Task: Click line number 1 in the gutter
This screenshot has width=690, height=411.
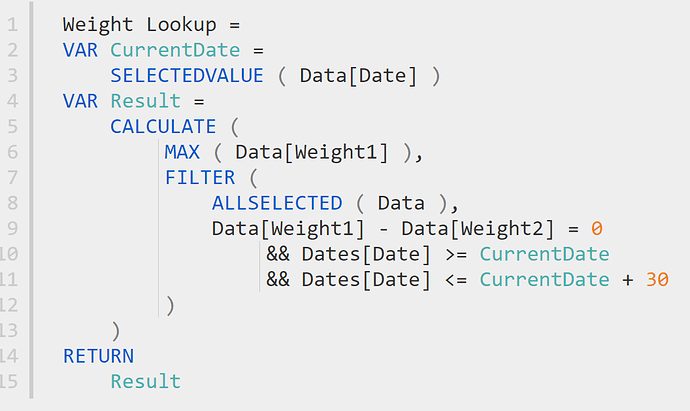Action: [13, 25]
